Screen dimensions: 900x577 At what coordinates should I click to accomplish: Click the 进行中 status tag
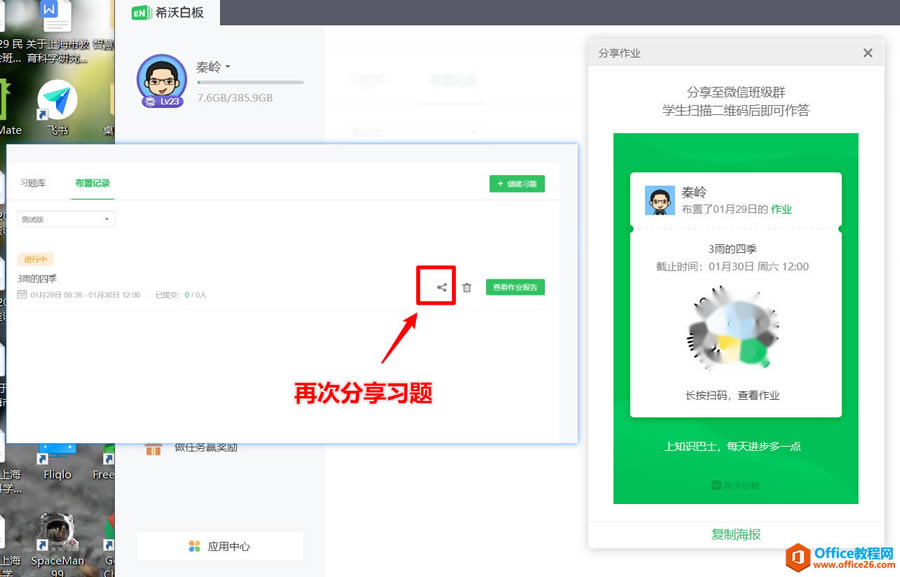point(35,260)
